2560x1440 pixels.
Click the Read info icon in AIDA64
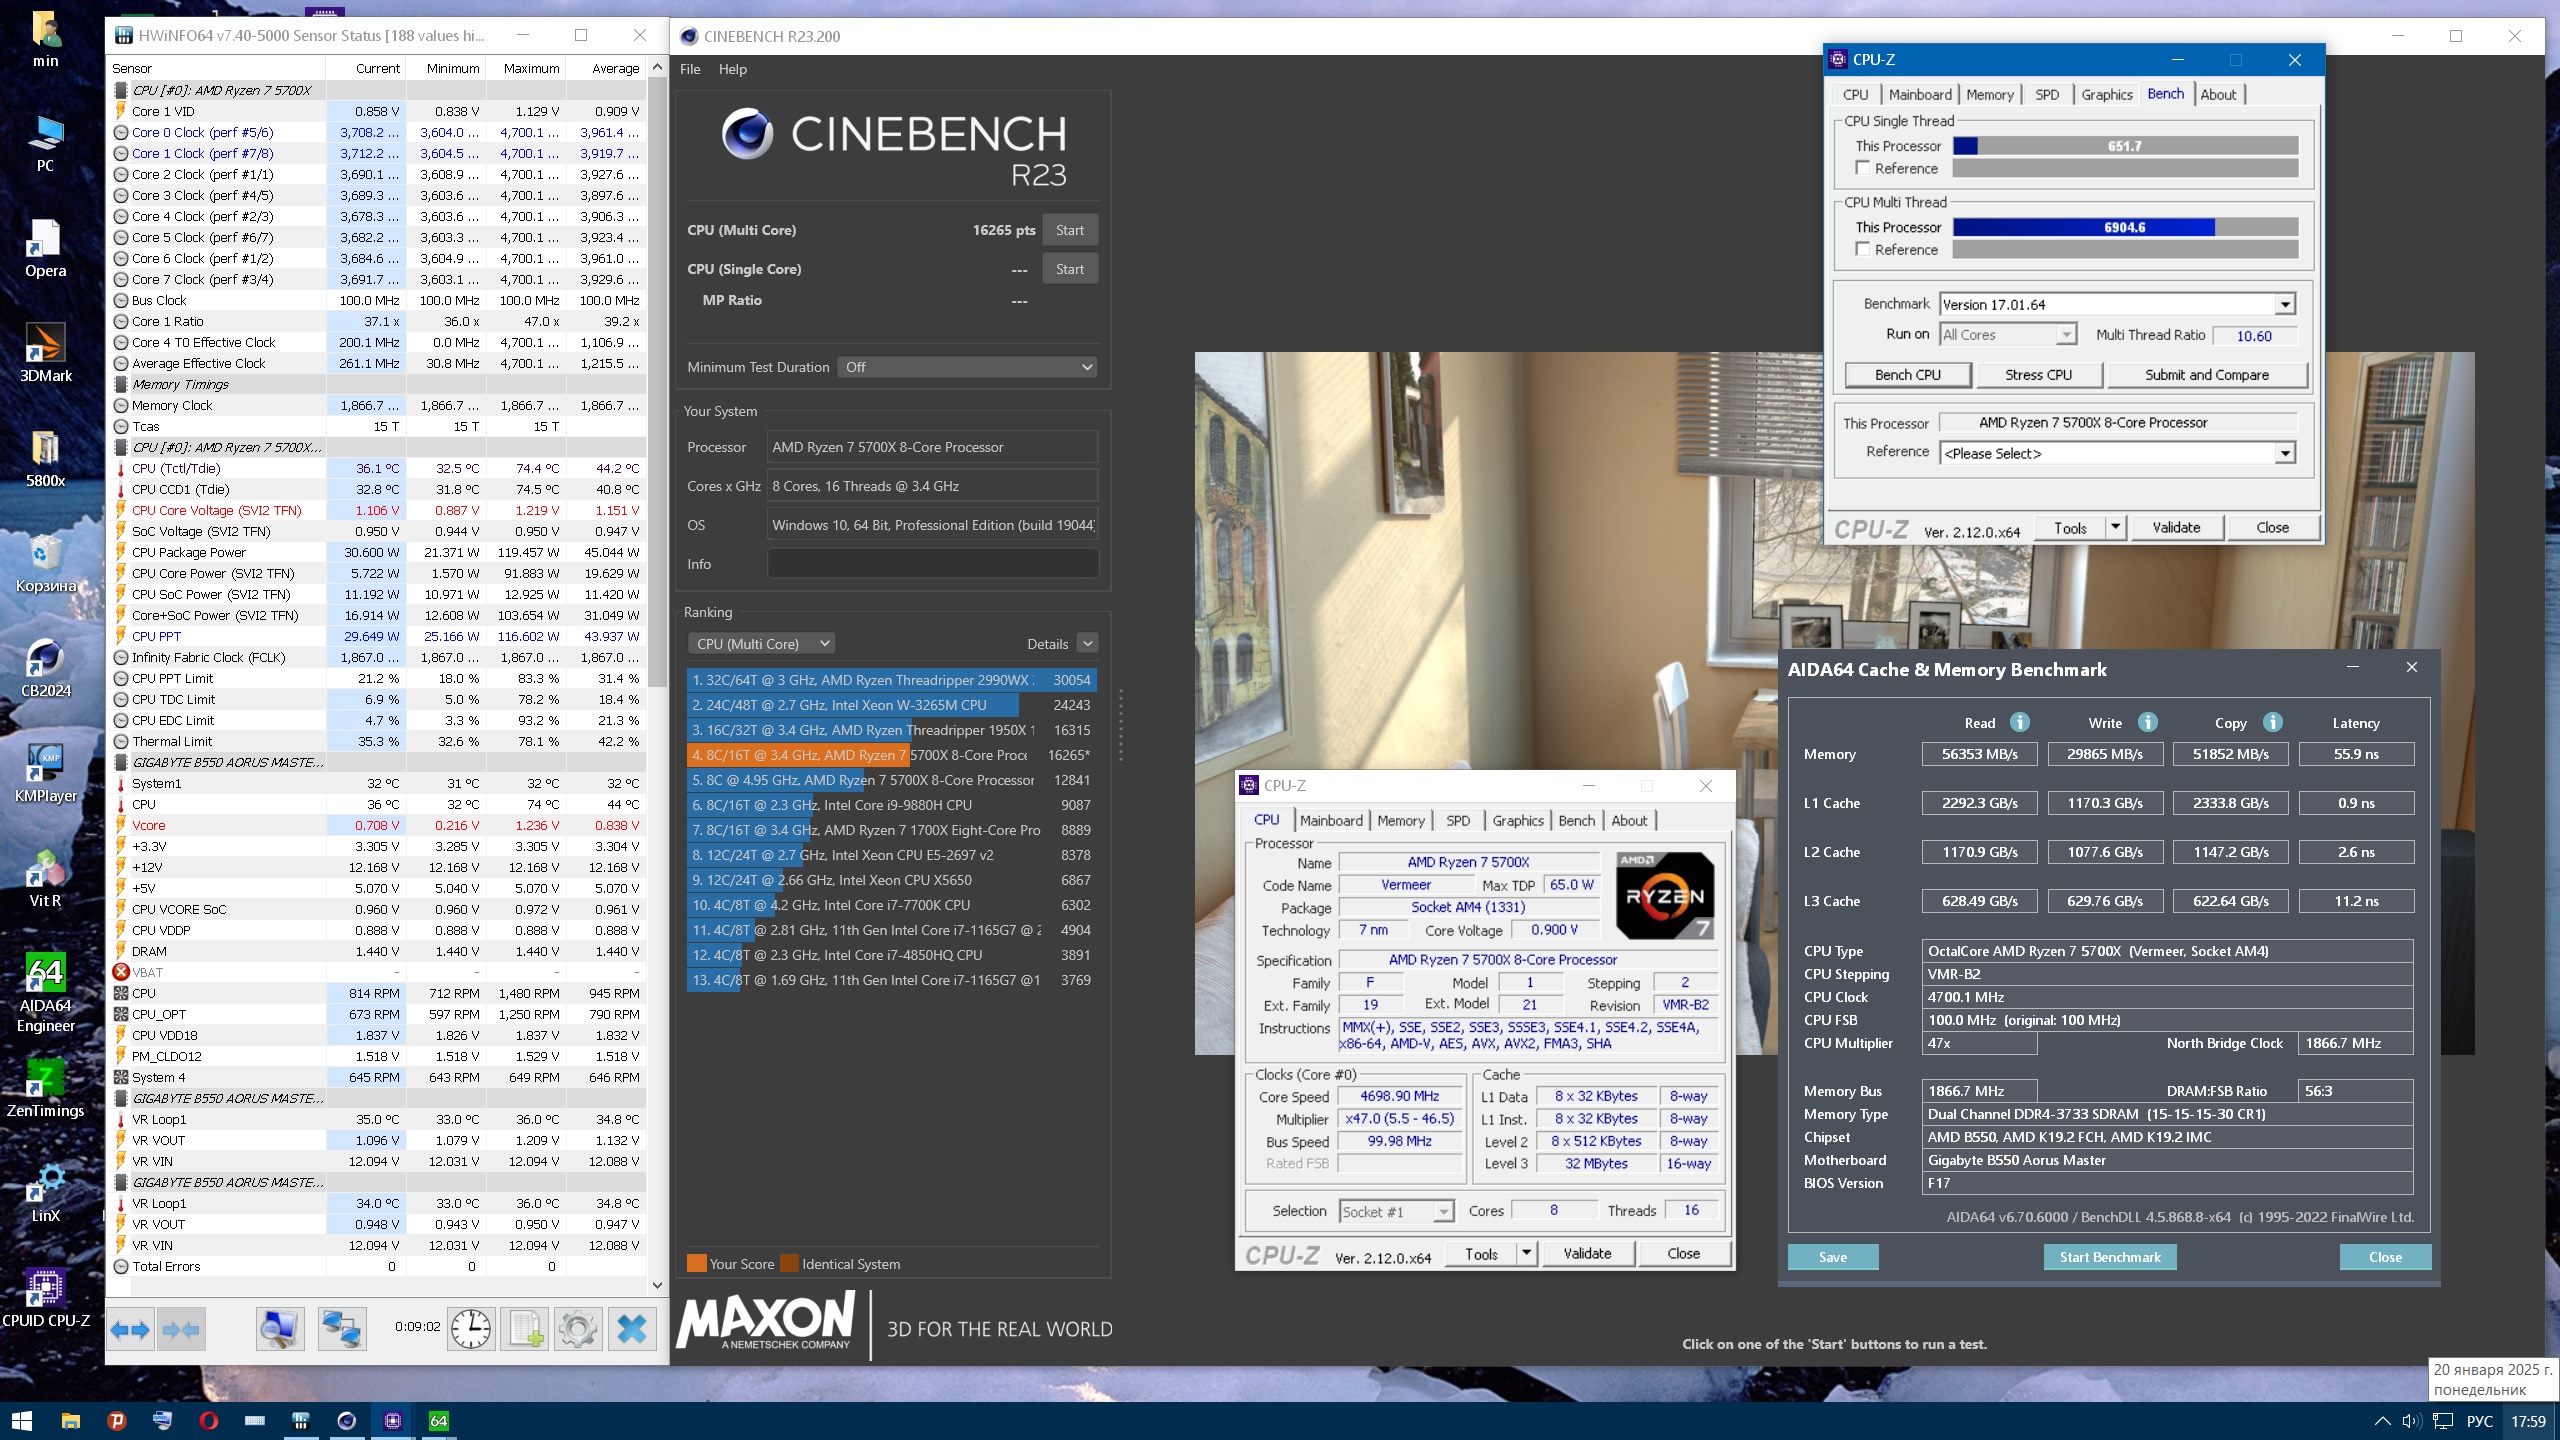pyautogui.click(x=2019, y=722)
